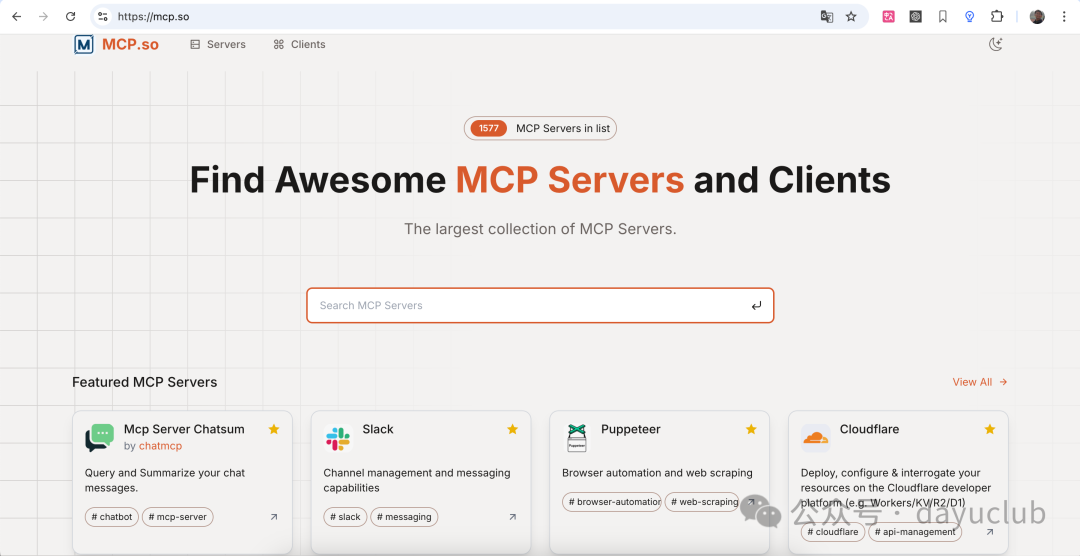The width and height of the screenshot is (1080, 556).
Task: Click the Puppeteer logo icon
Action: click(x=577, y=438)
